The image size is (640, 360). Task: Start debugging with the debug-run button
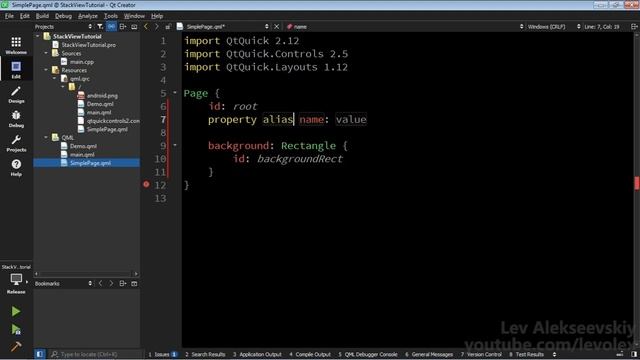tap(16, 329)
